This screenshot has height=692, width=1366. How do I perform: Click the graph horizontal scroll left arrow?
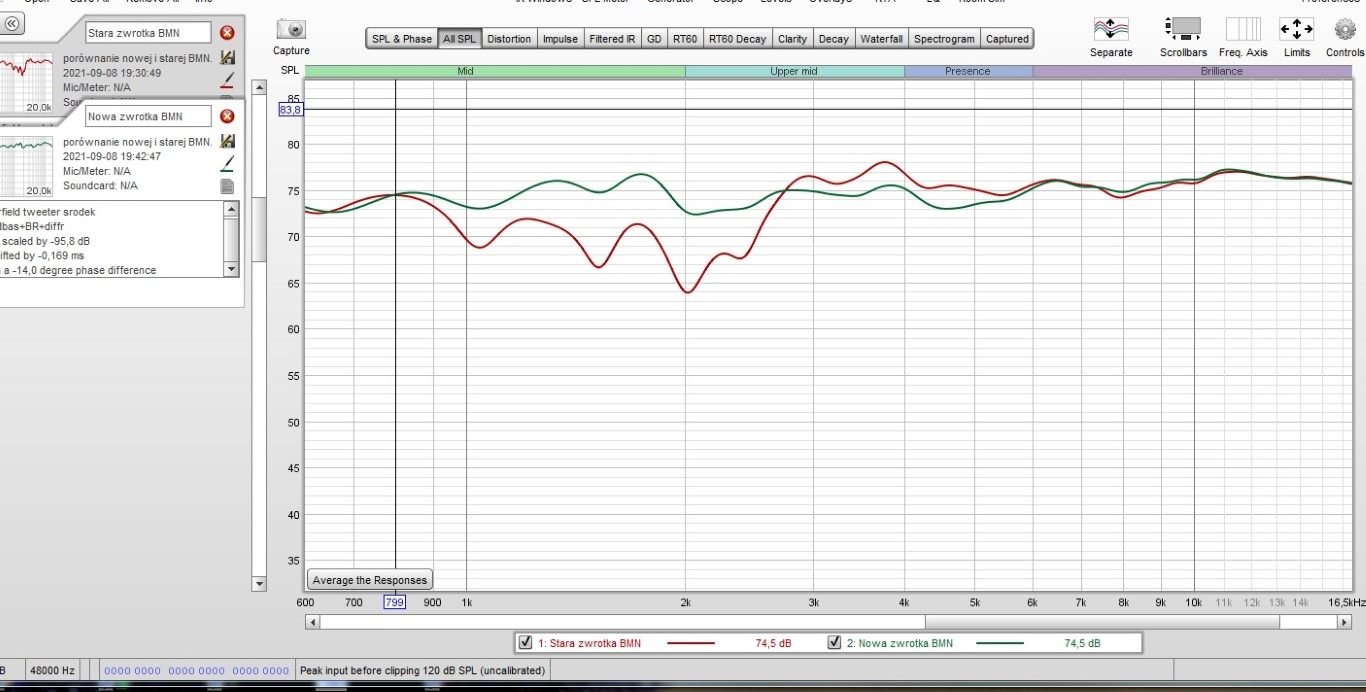pos(313,622)
